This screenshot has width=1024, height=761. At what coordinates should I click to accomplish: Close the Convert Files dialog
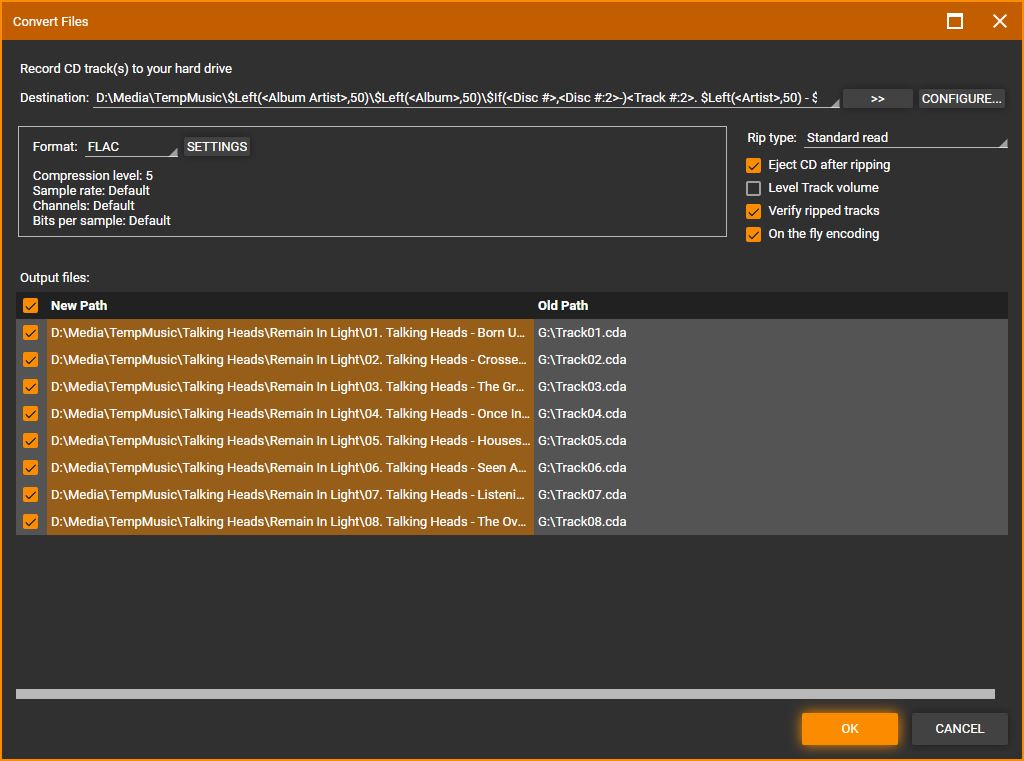click(999, 21)
